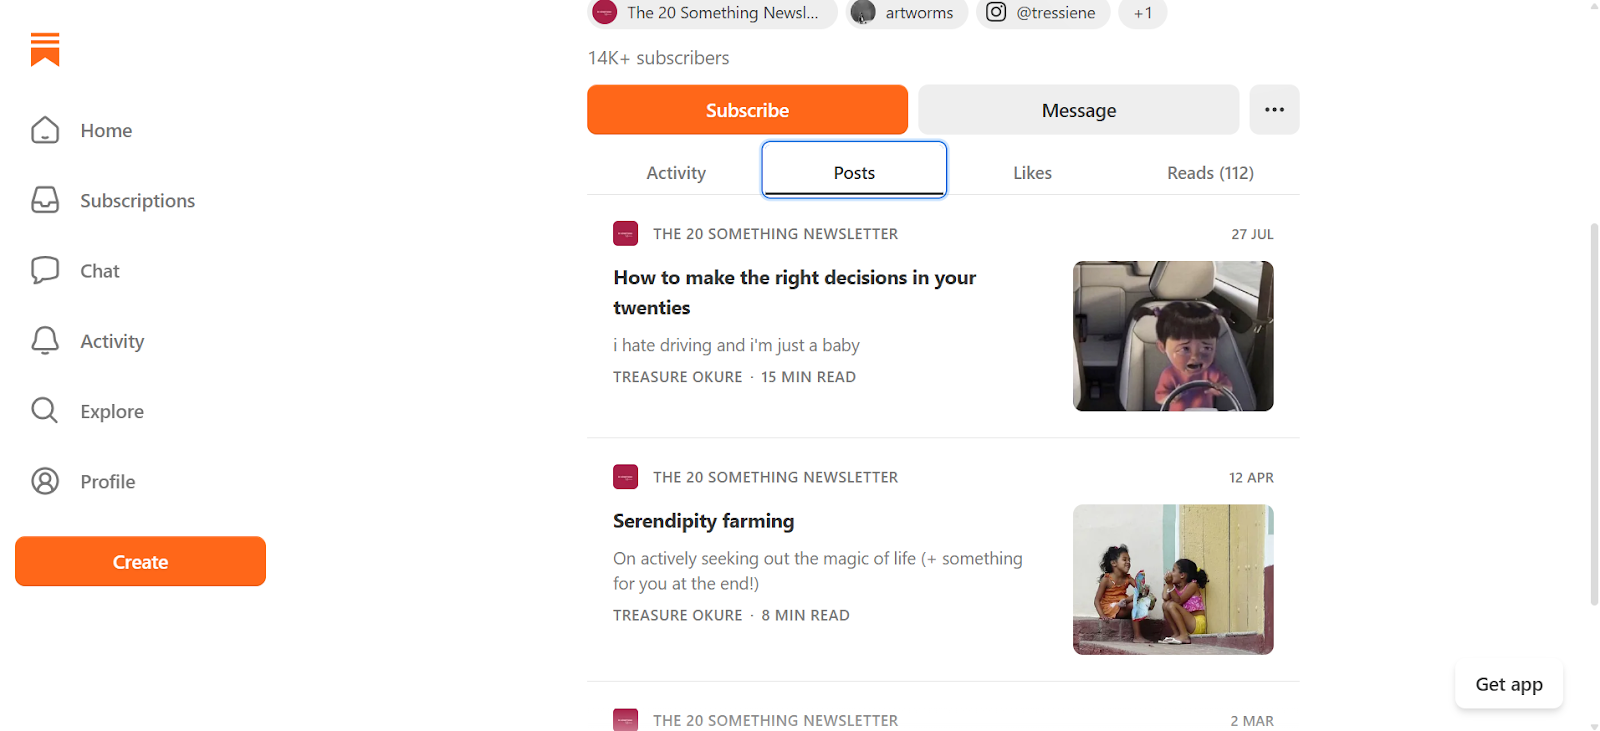The width and height of the screenshot is (1600, 731).
Task: Click the 27 JUL date
Action: point(1252,234)
